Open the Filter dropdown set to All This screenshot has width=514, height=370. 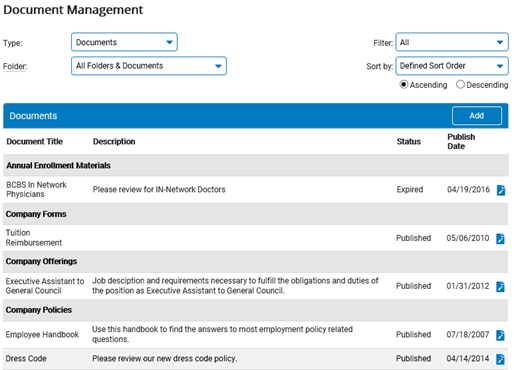tap(452, 42)
